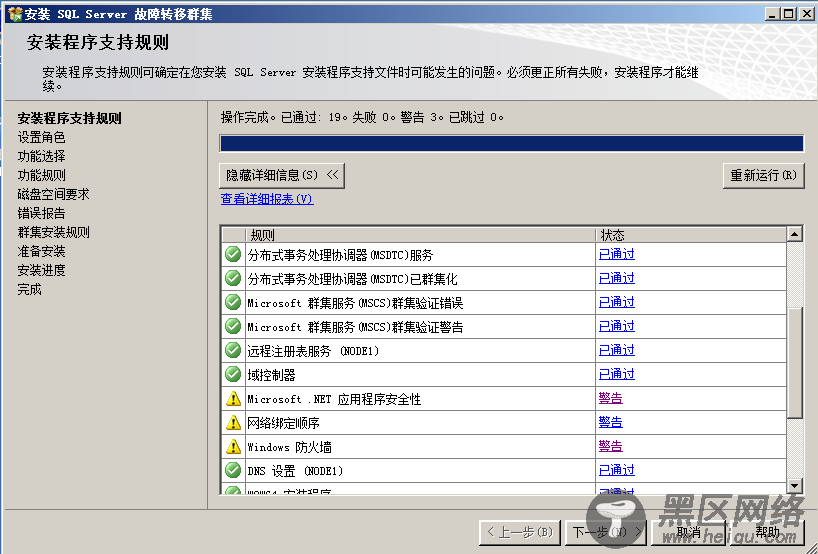Click the rules list scroll down arrow
This screenshot has height=554, width=818.
pyautogui.click(x=794, y=486)
